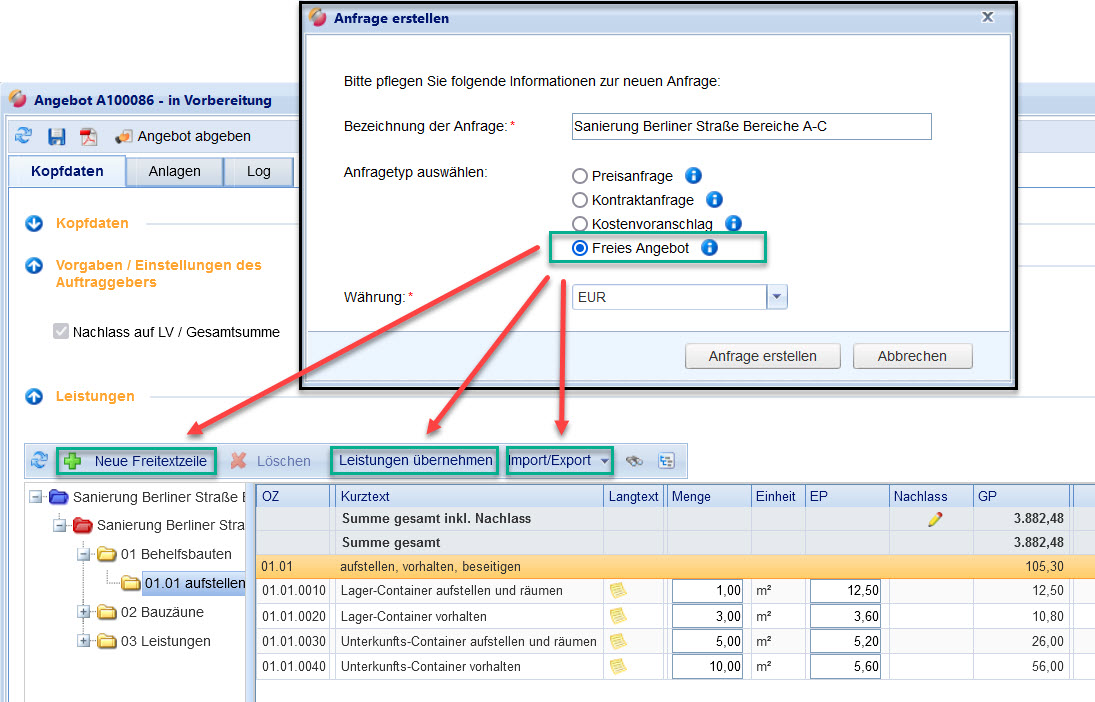Click the pencil icon in Nachlass column
The height and width of the screenshot is (702, 1095).
935,519
